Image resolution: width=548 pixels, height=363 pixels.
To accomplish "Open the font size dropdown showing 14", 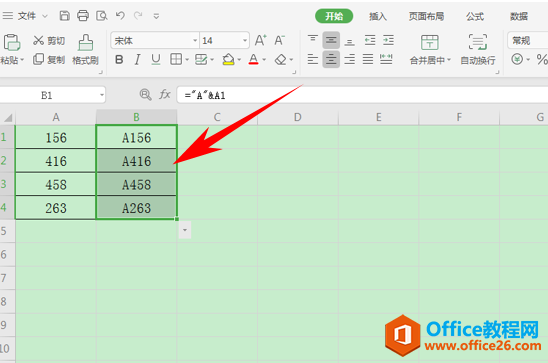I will [245, 41].
